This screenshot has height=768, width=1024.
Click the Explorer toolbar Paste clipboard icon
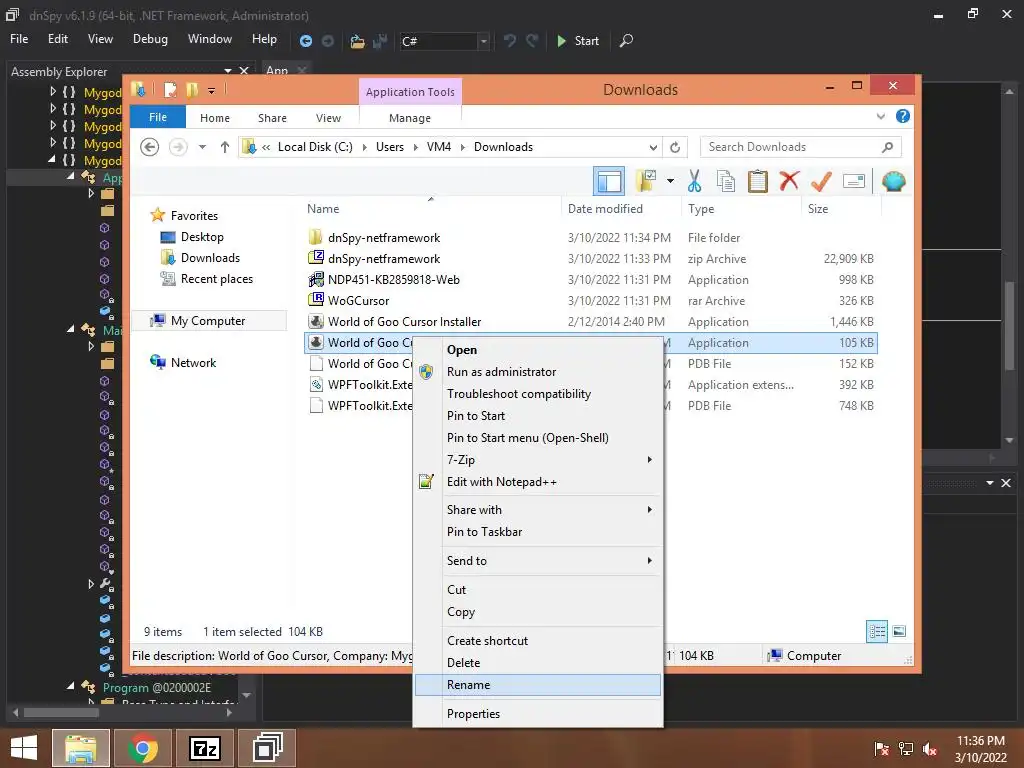pos(758,181)
